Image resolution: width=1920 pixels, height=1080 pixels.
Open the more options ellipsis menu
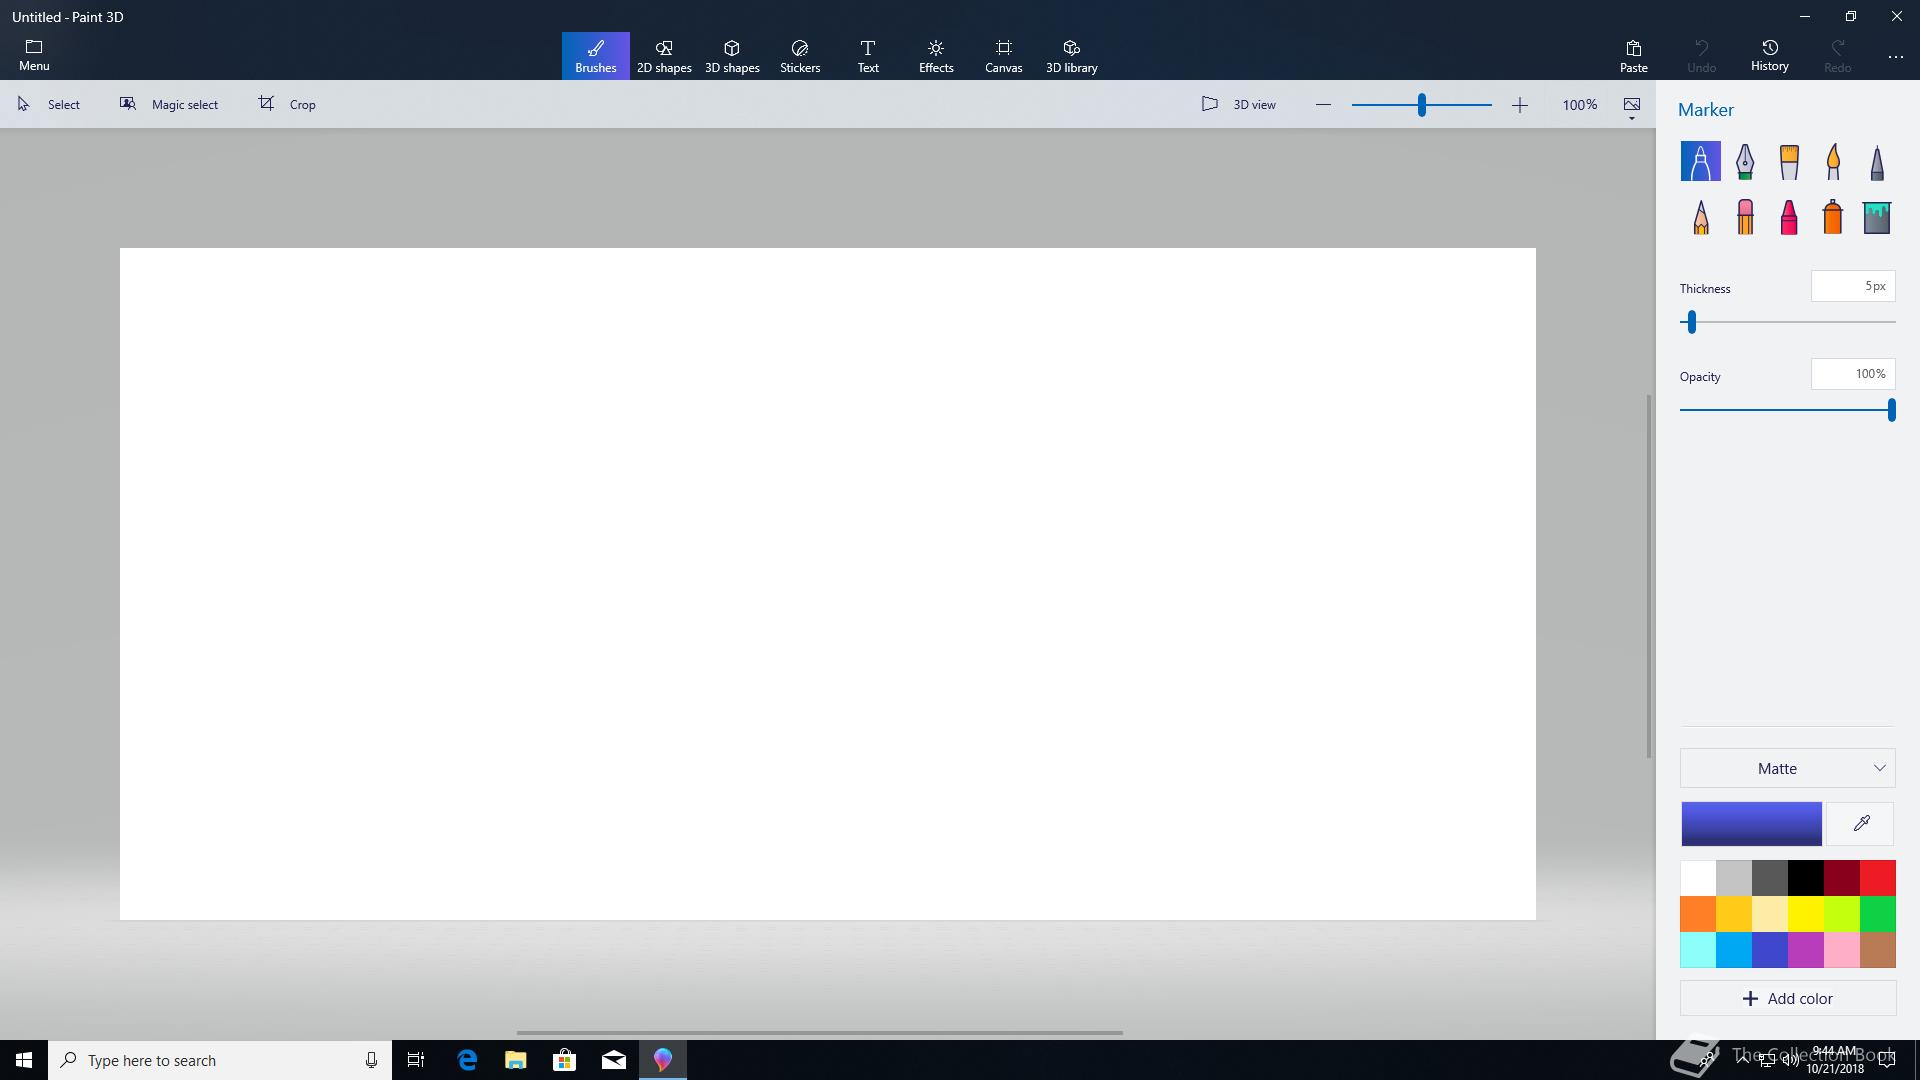(1895, 57)
